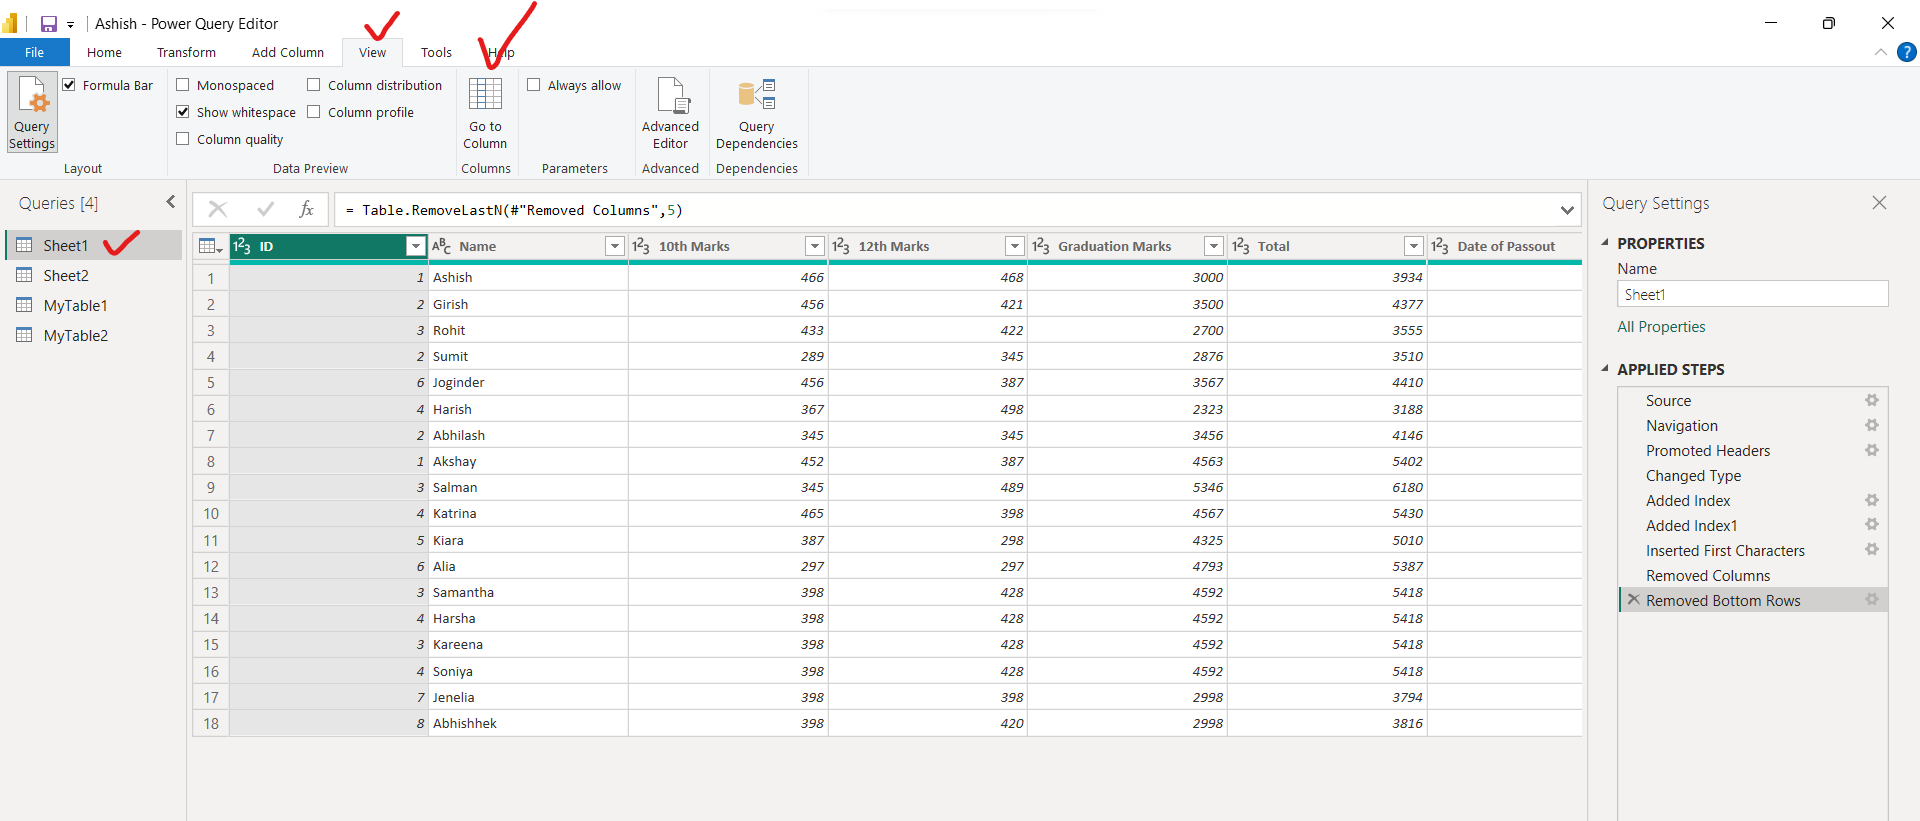Collapse the Queries pane
The height and width of the screenshot is (821, 1920).
171,202
